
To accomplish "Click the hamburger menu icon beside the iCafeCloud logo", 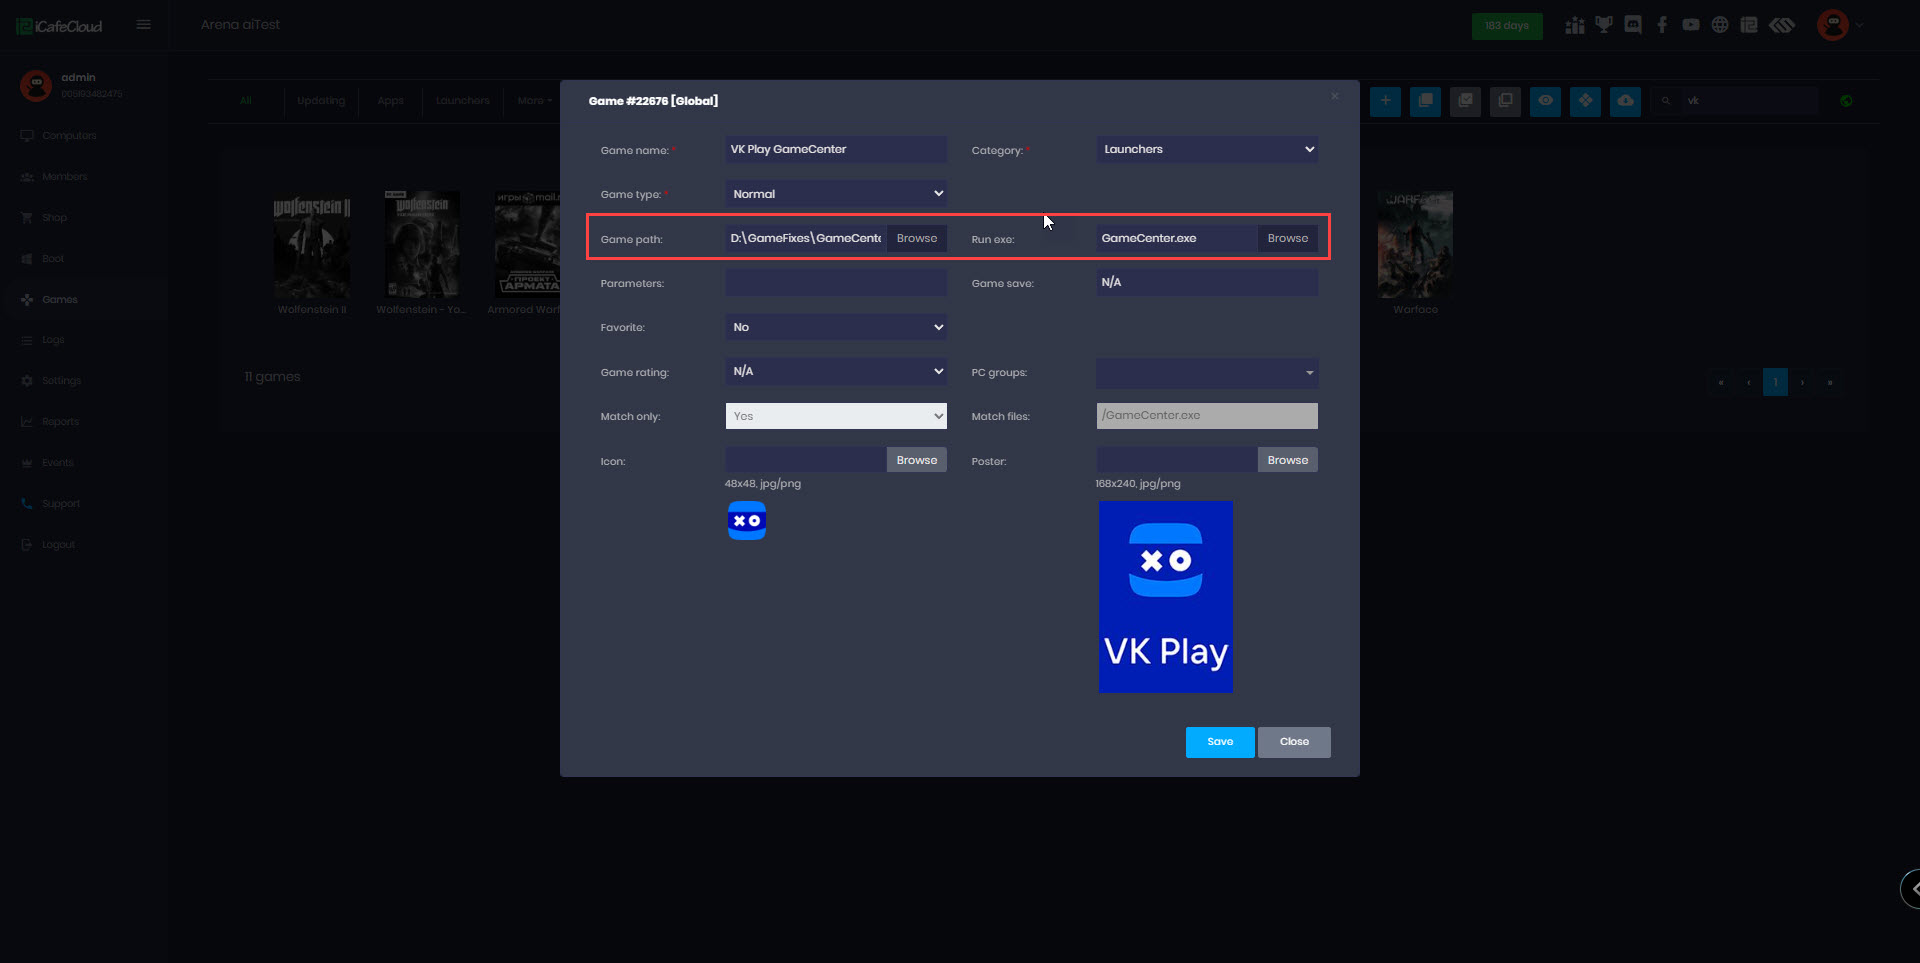I will coord(144,25).
